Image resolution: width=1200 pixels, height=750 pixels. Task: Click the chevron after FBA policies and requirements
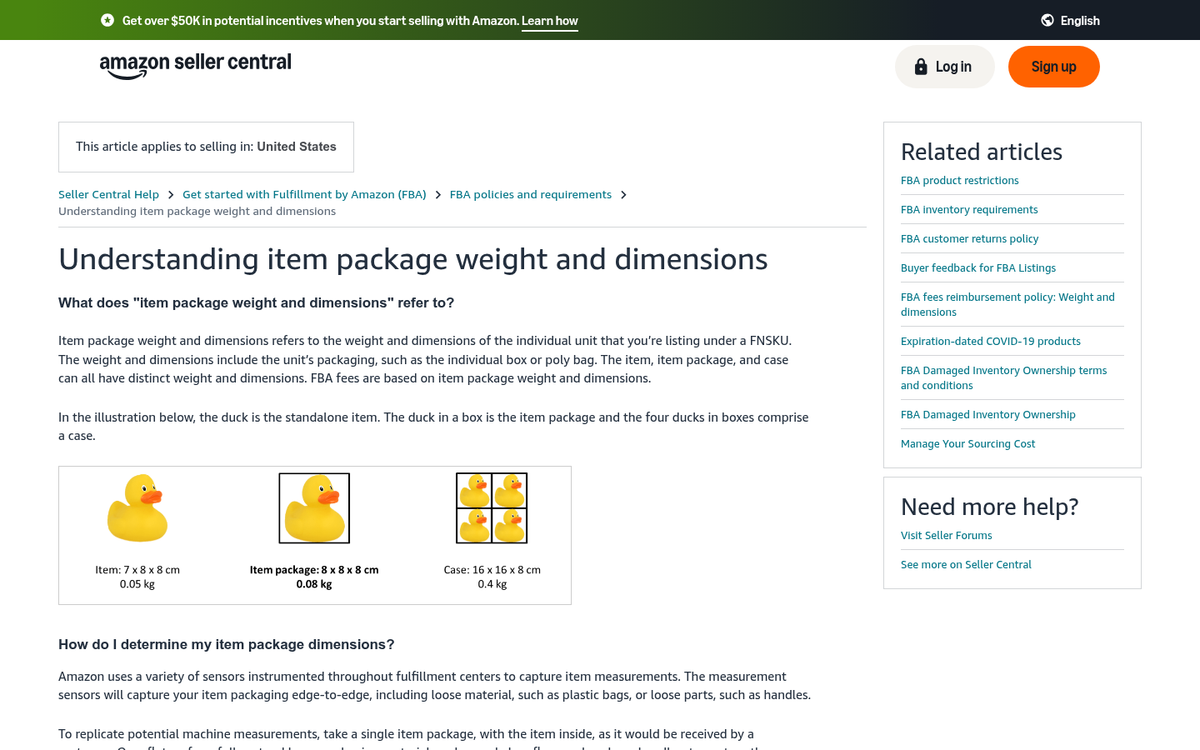(x=623, y=194)
